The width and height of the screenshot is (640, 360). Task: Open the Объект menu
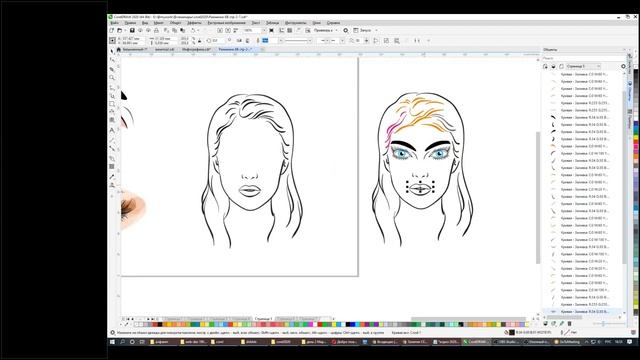(176, 23)
